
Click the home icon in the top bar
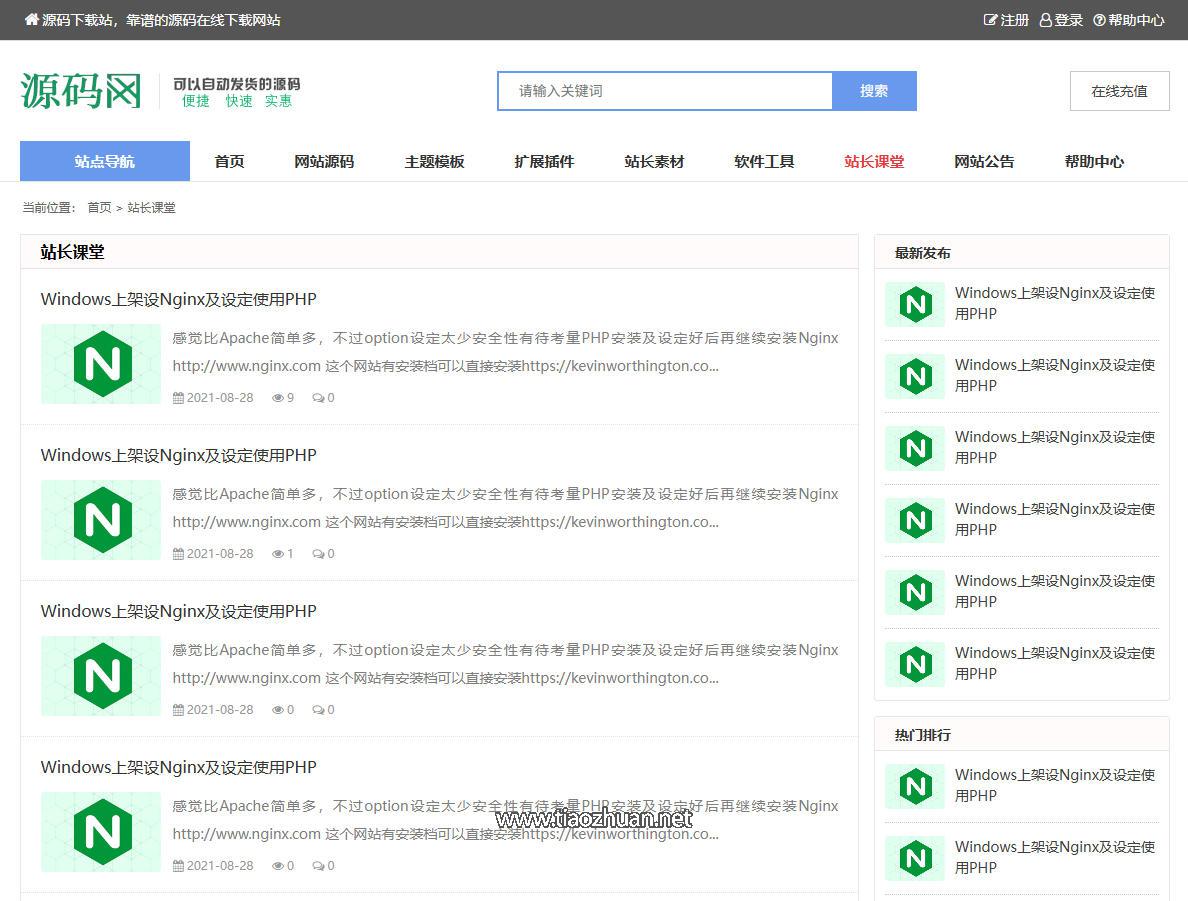coord(31,20)
